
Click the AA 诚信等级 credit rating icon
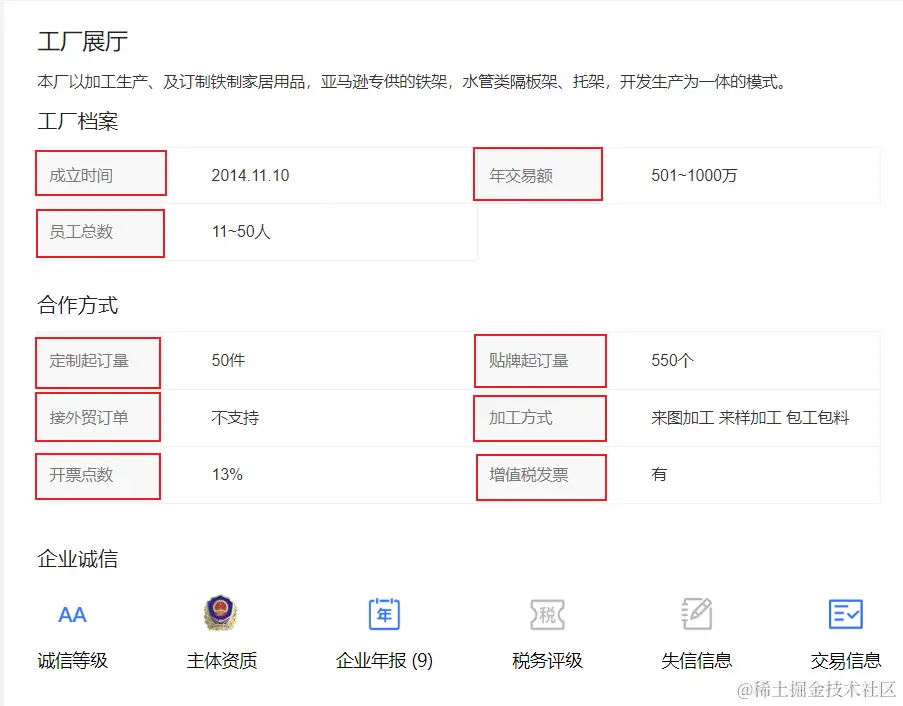71,614
